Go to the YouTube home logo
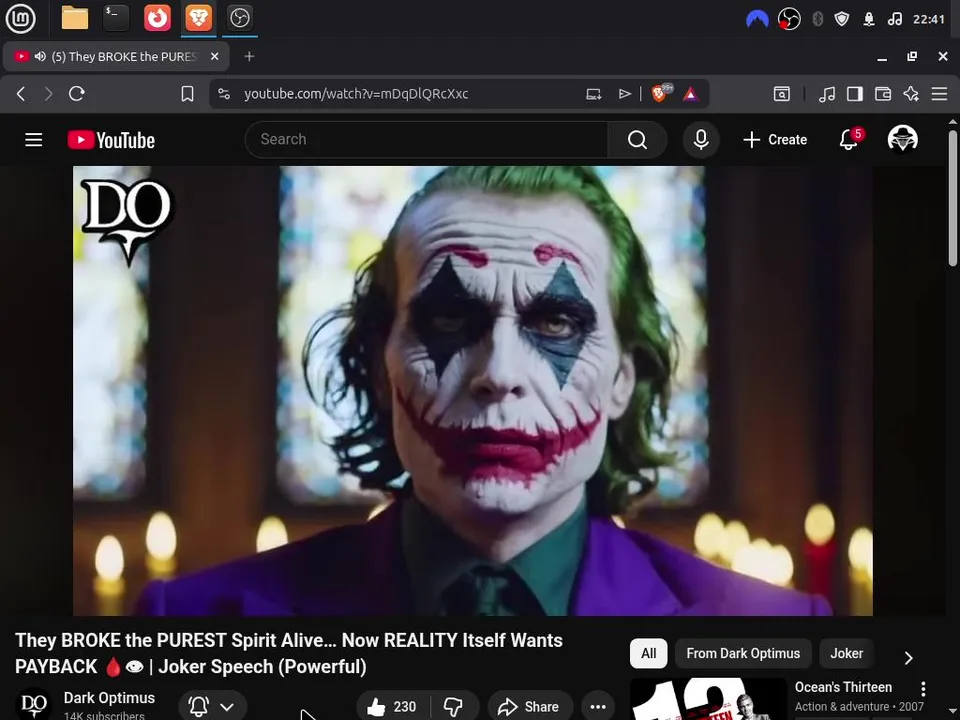This screenshot has height=720, width=960. click(x=111, y=140)
